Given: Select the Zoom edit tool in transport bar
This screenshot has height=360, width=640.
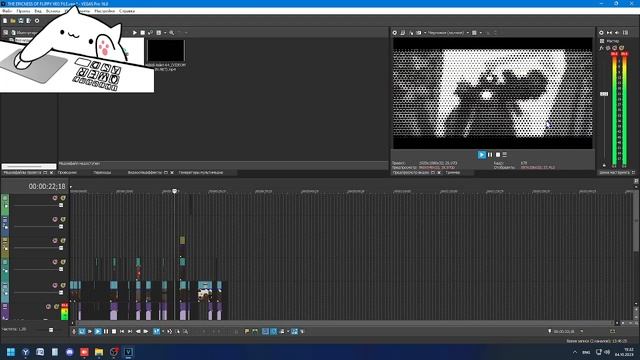Looking at the screenshot, I should point(186,331).
